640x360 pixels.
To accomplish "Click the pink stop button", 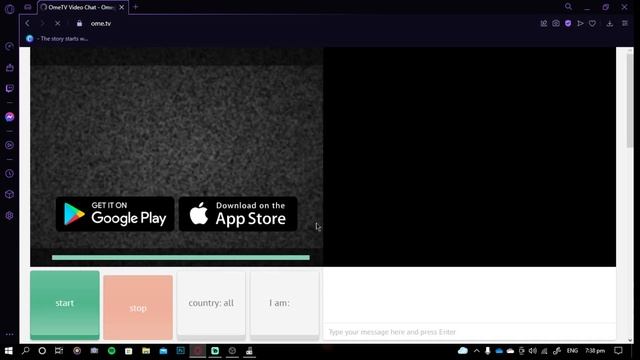I will click(138, 307).
